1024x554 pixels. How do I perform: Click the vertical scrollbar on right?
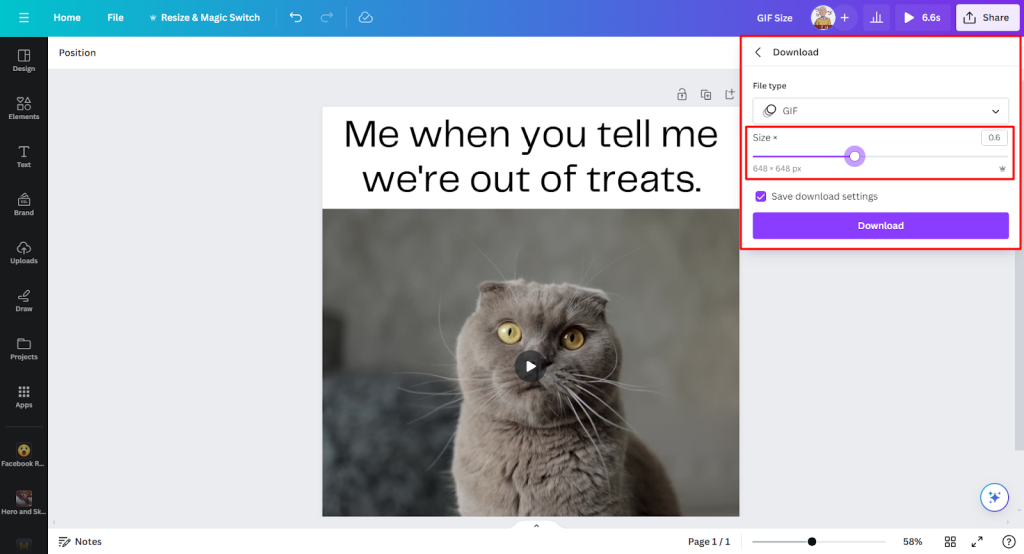[1019, 350]
